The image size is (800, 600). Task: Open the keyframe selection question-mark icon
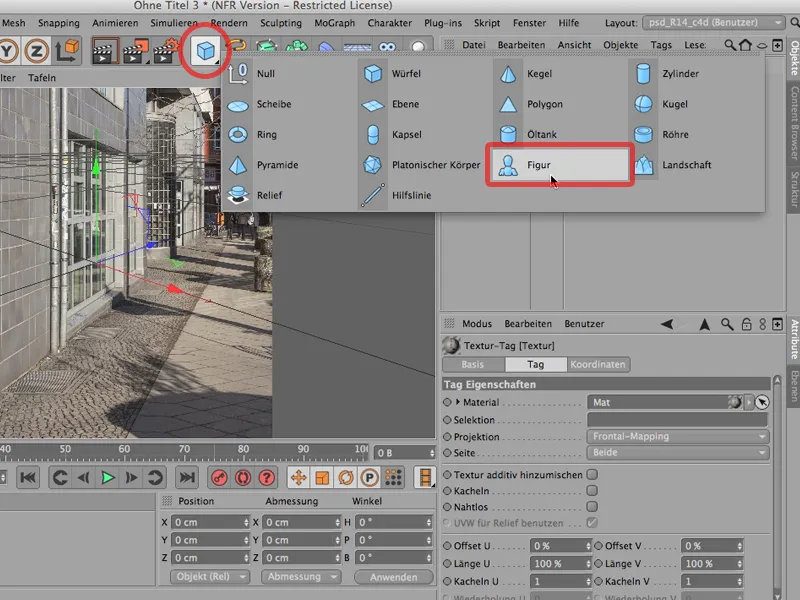tap(266, 478)
